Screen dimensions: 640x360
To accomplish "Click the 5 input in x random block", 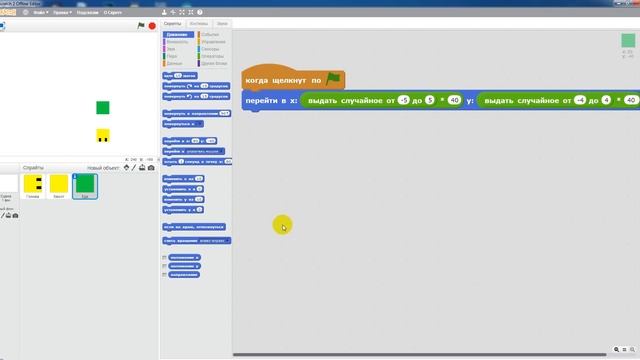I will (429, 100).
